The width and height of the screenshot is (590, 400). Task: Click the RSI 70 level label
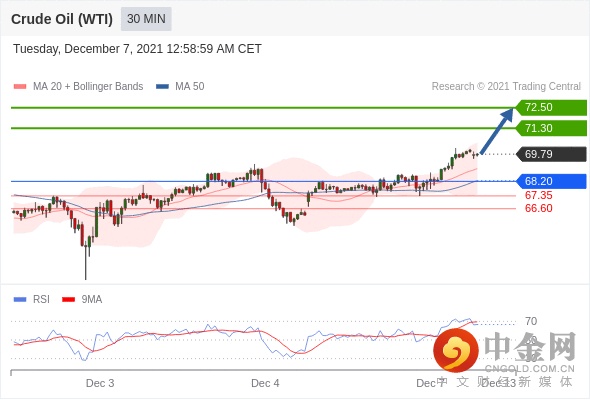[x=531, y=321]
